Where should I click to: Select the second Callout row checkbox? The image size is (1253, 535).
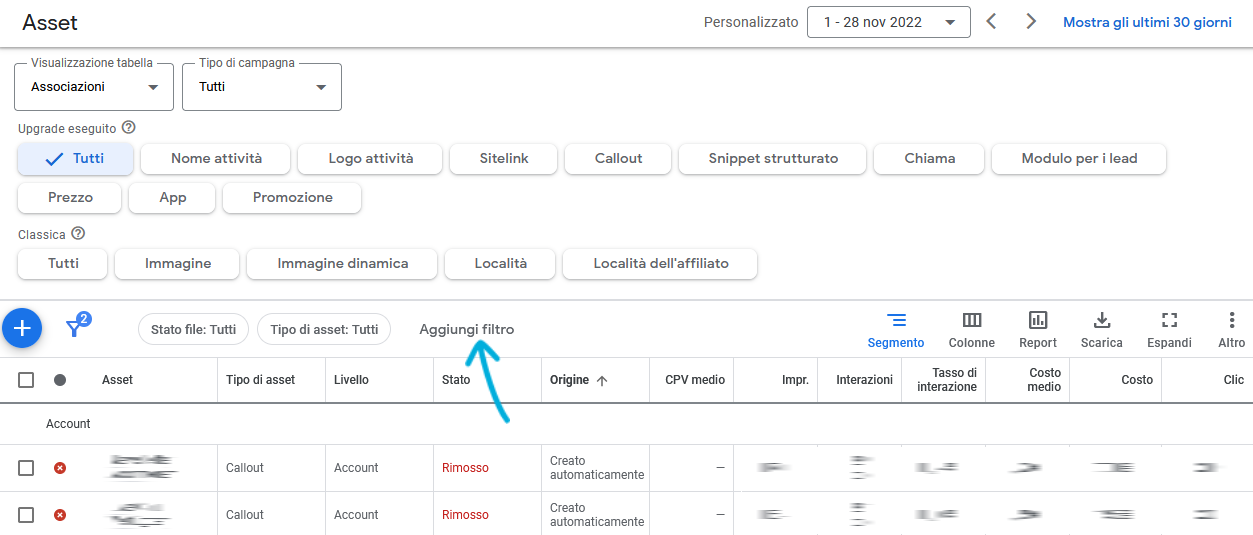[x=26, y=515]
